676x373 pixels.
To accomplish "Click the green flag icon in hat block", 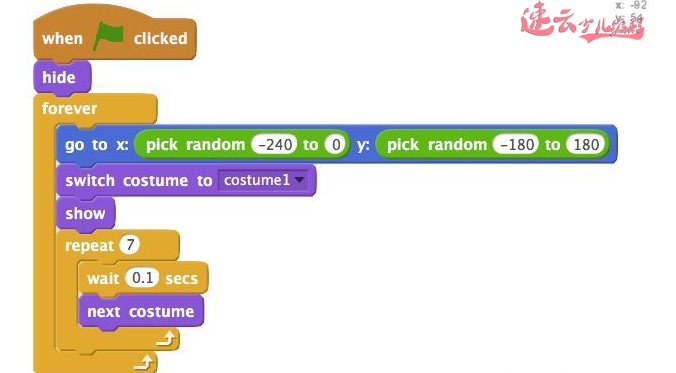I will 109,35.
